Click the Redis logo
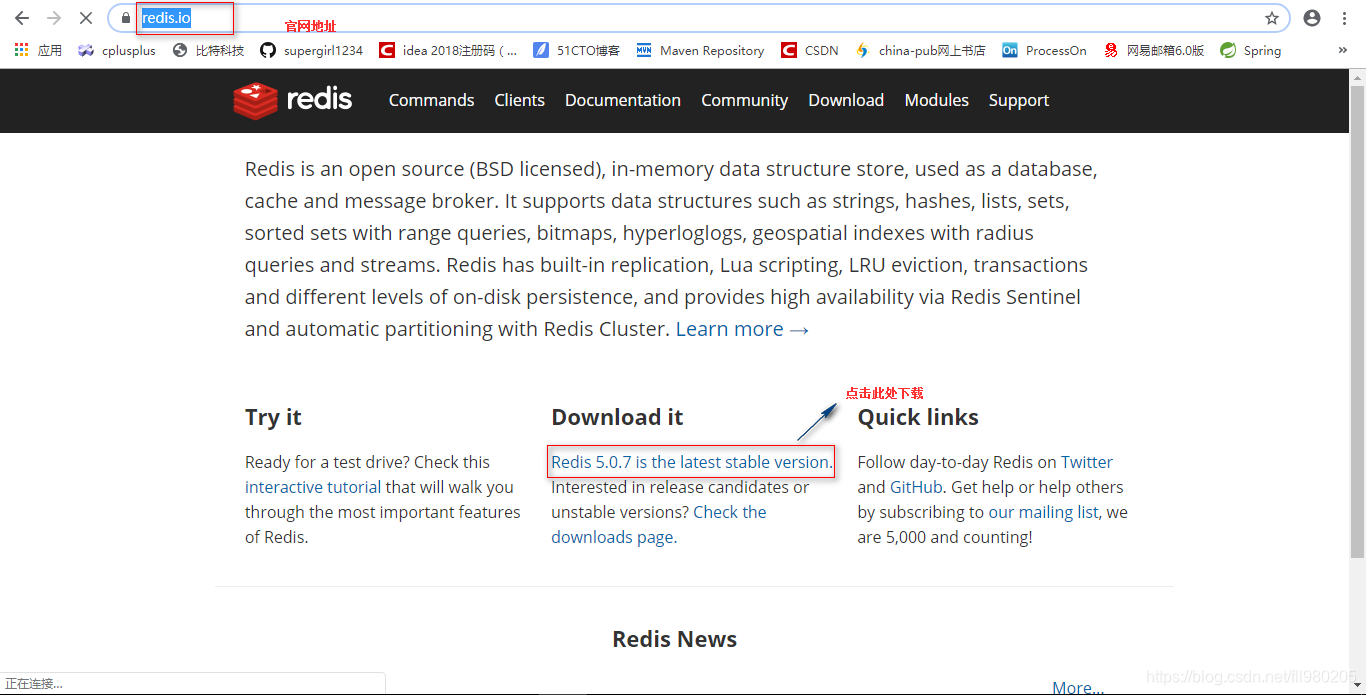This screenshot has height=695, width=1366. coord(293,100)
